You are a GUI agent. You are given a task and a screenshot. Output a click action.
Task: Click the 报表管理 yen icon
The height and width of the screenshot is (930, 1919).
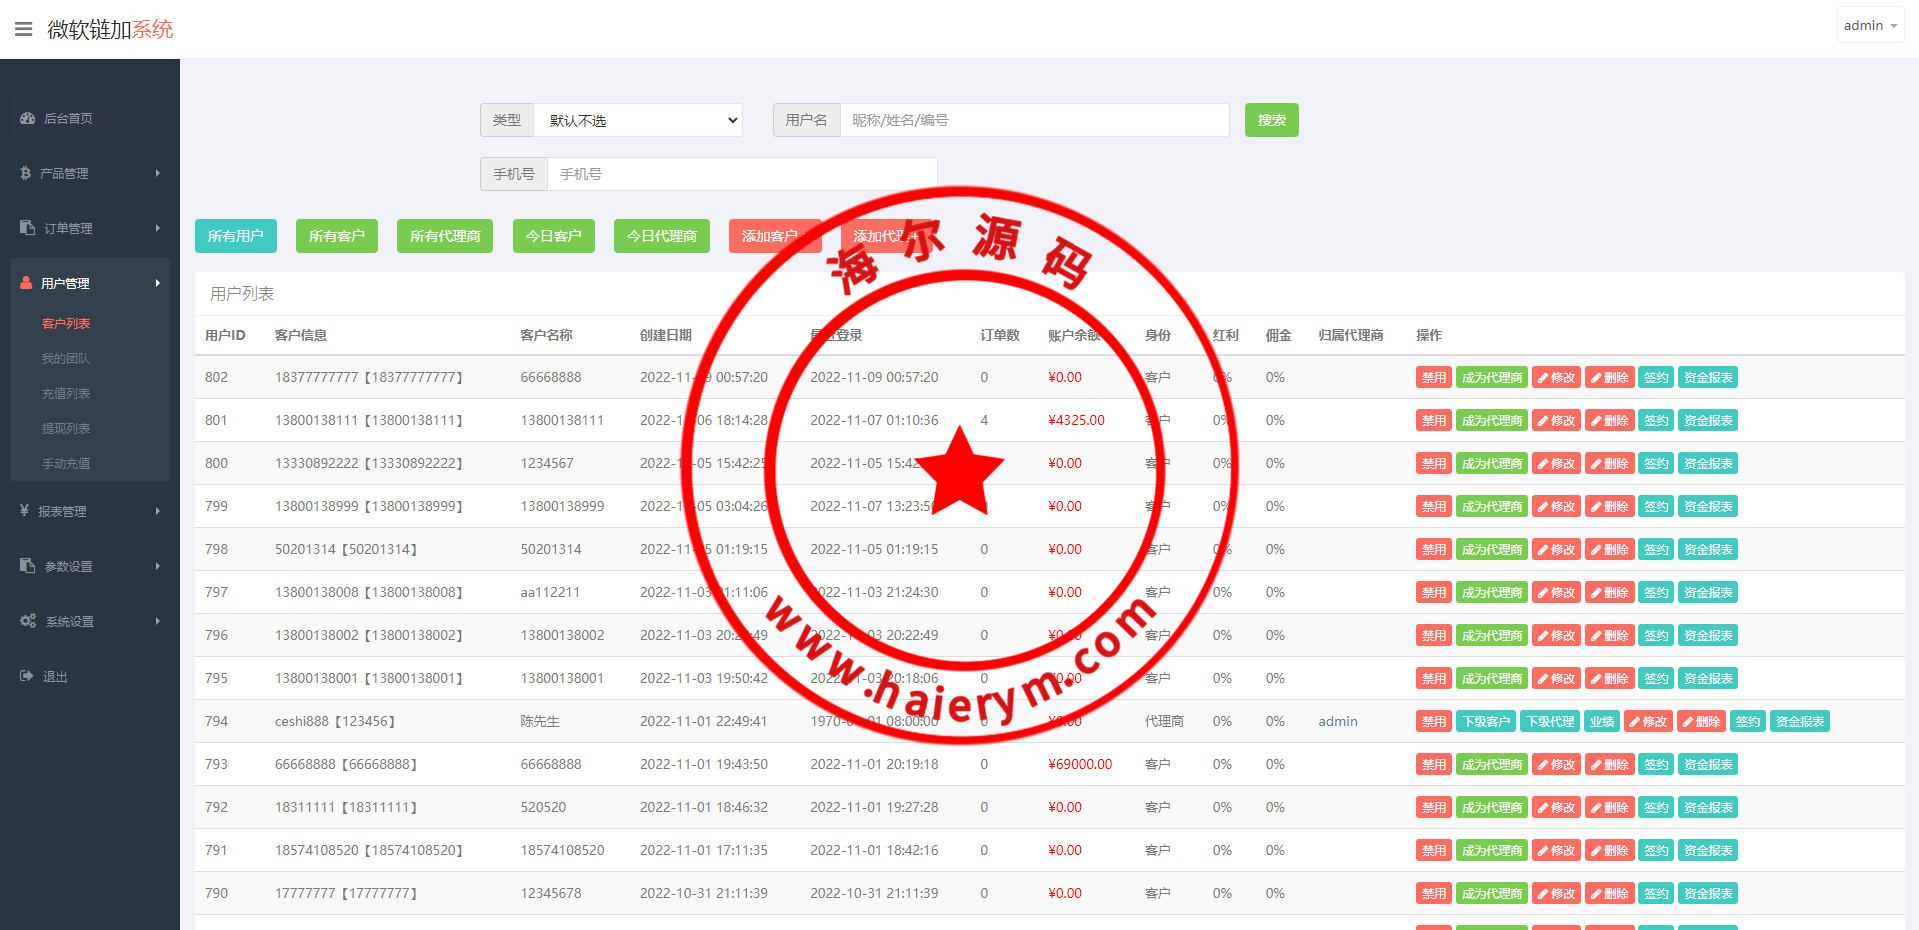[24, 511]
